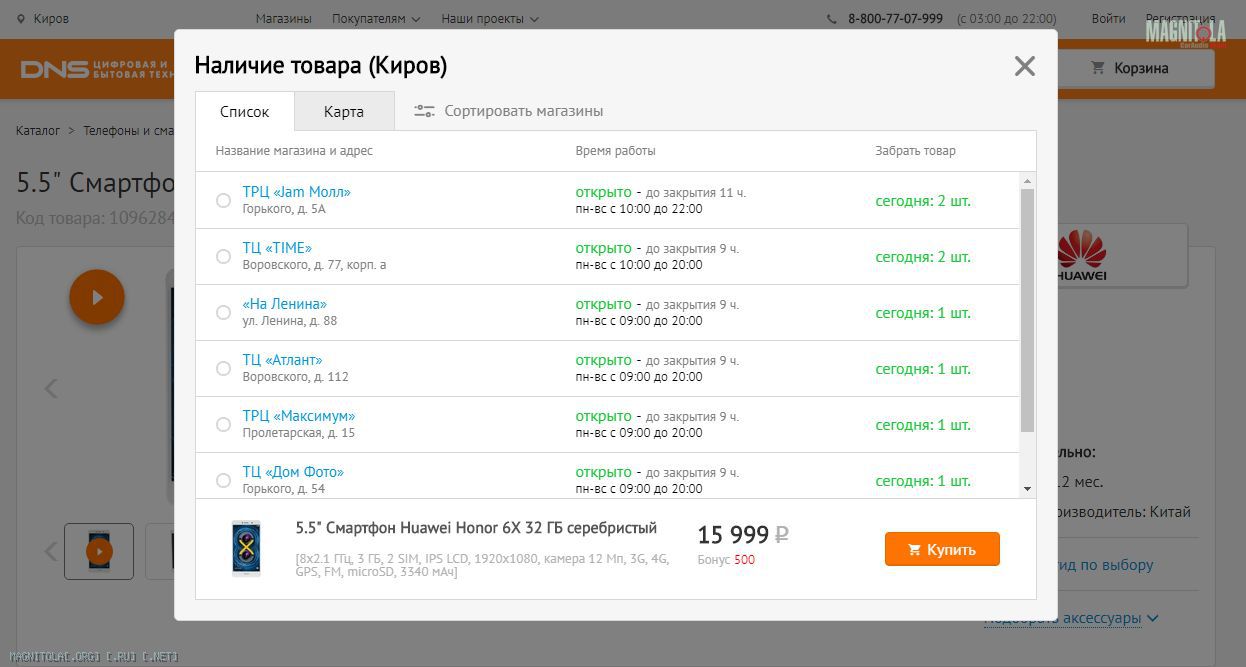This screenshot has height=667, width=1246.
Task: Click the scrollbar up arrow in store list
Action: click(1027, 181)
